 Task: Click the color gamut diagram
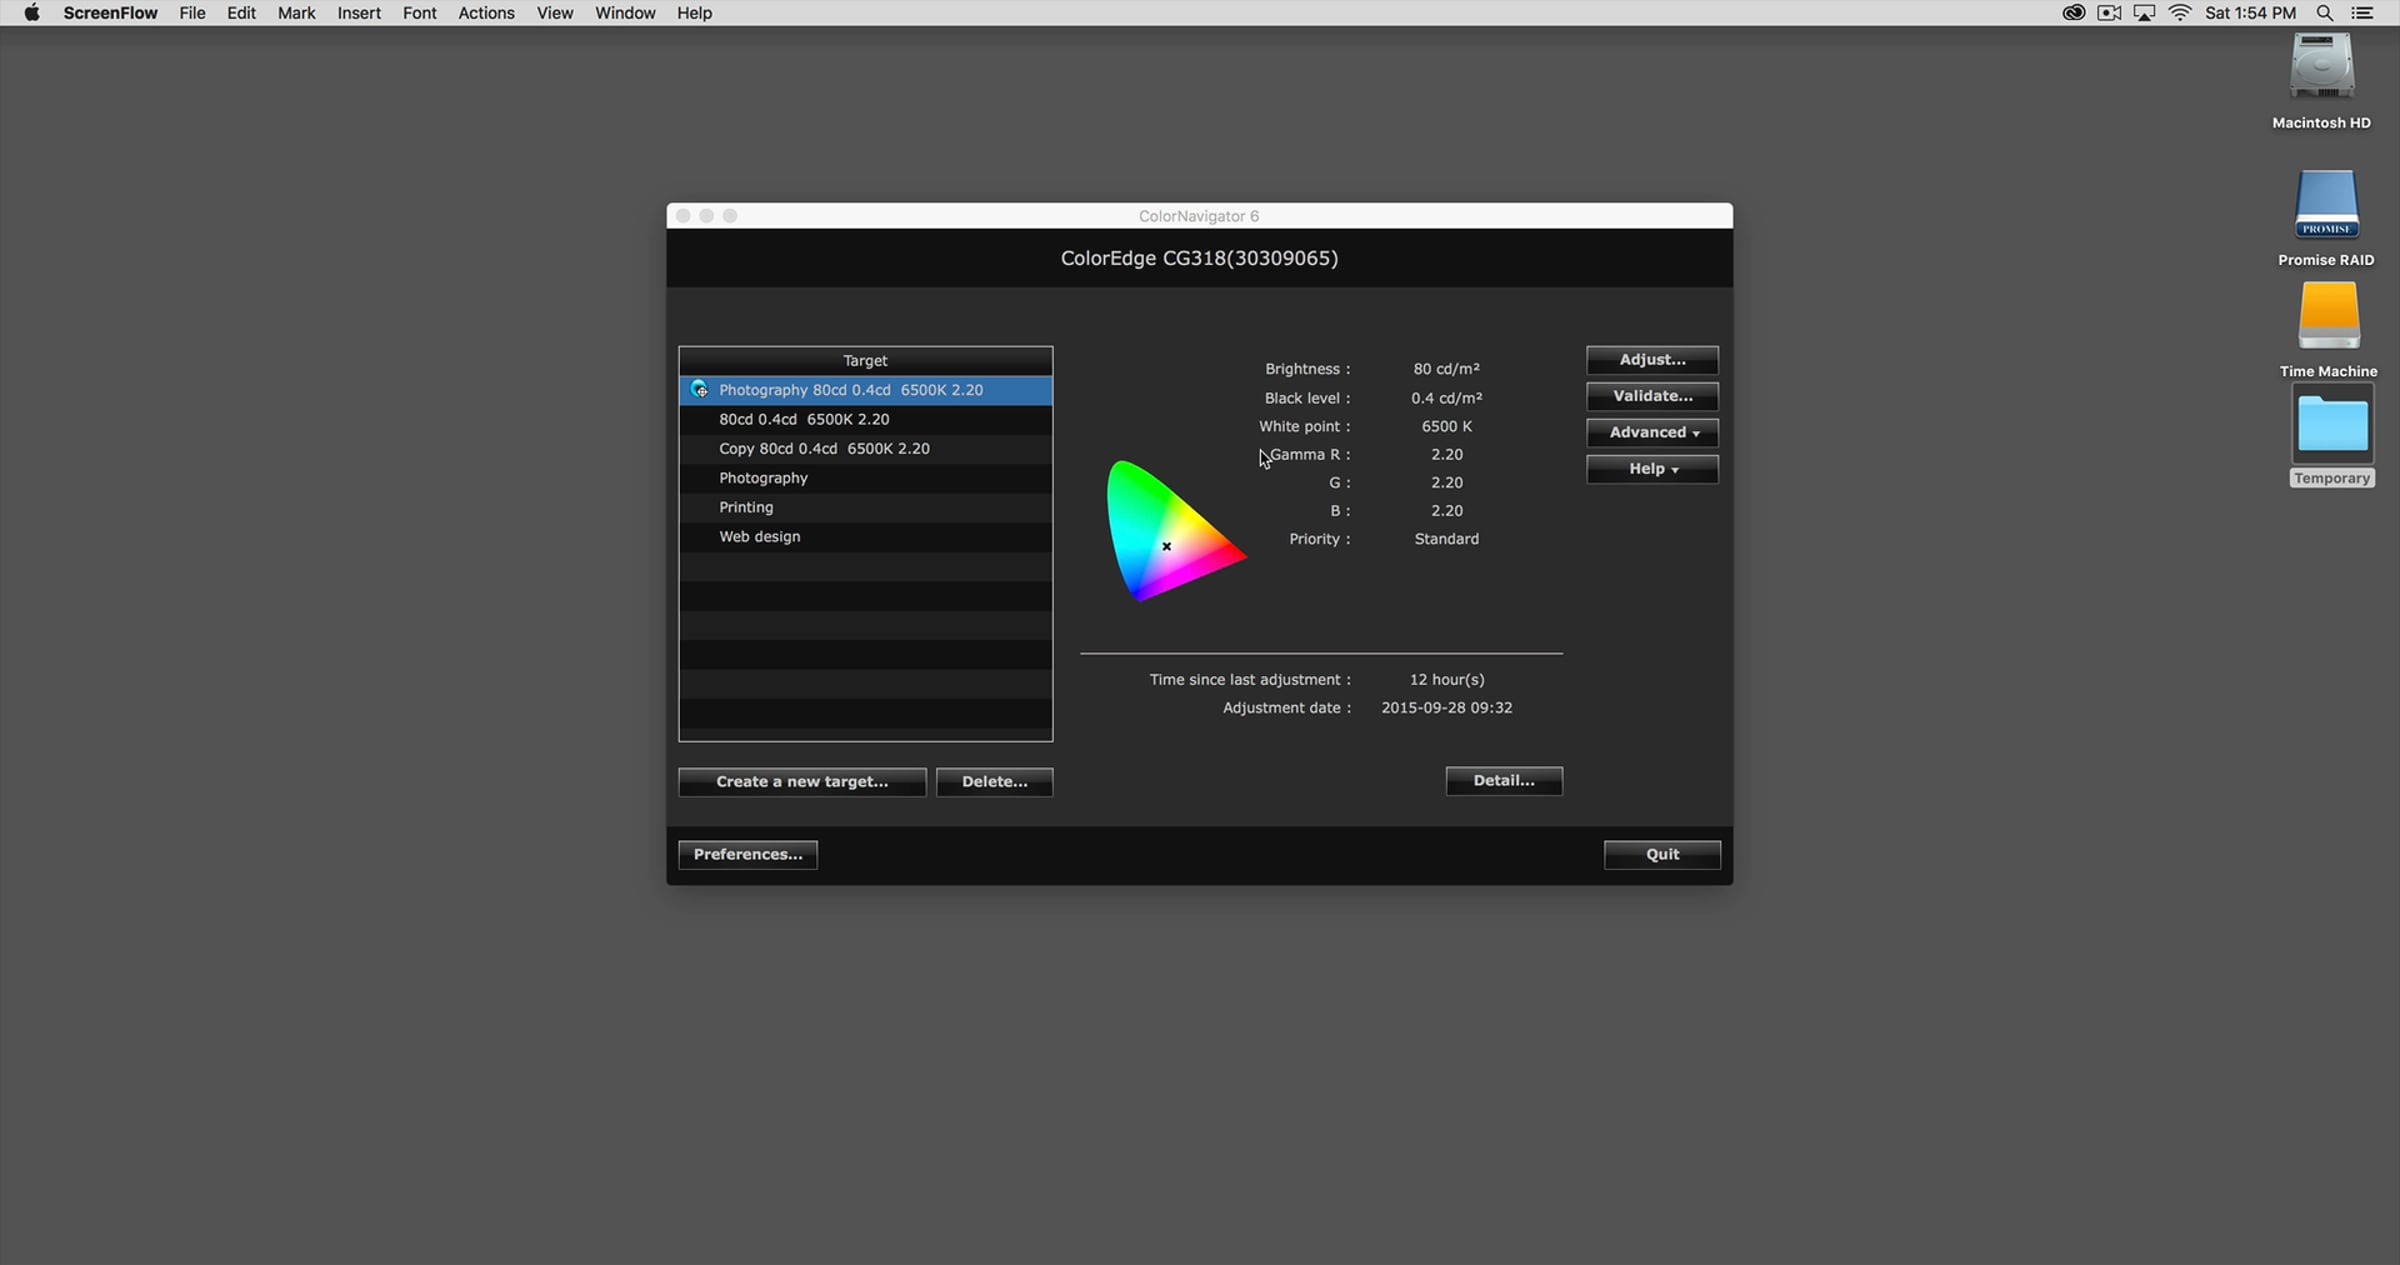pyautogui.click(x=1175, y=531)
